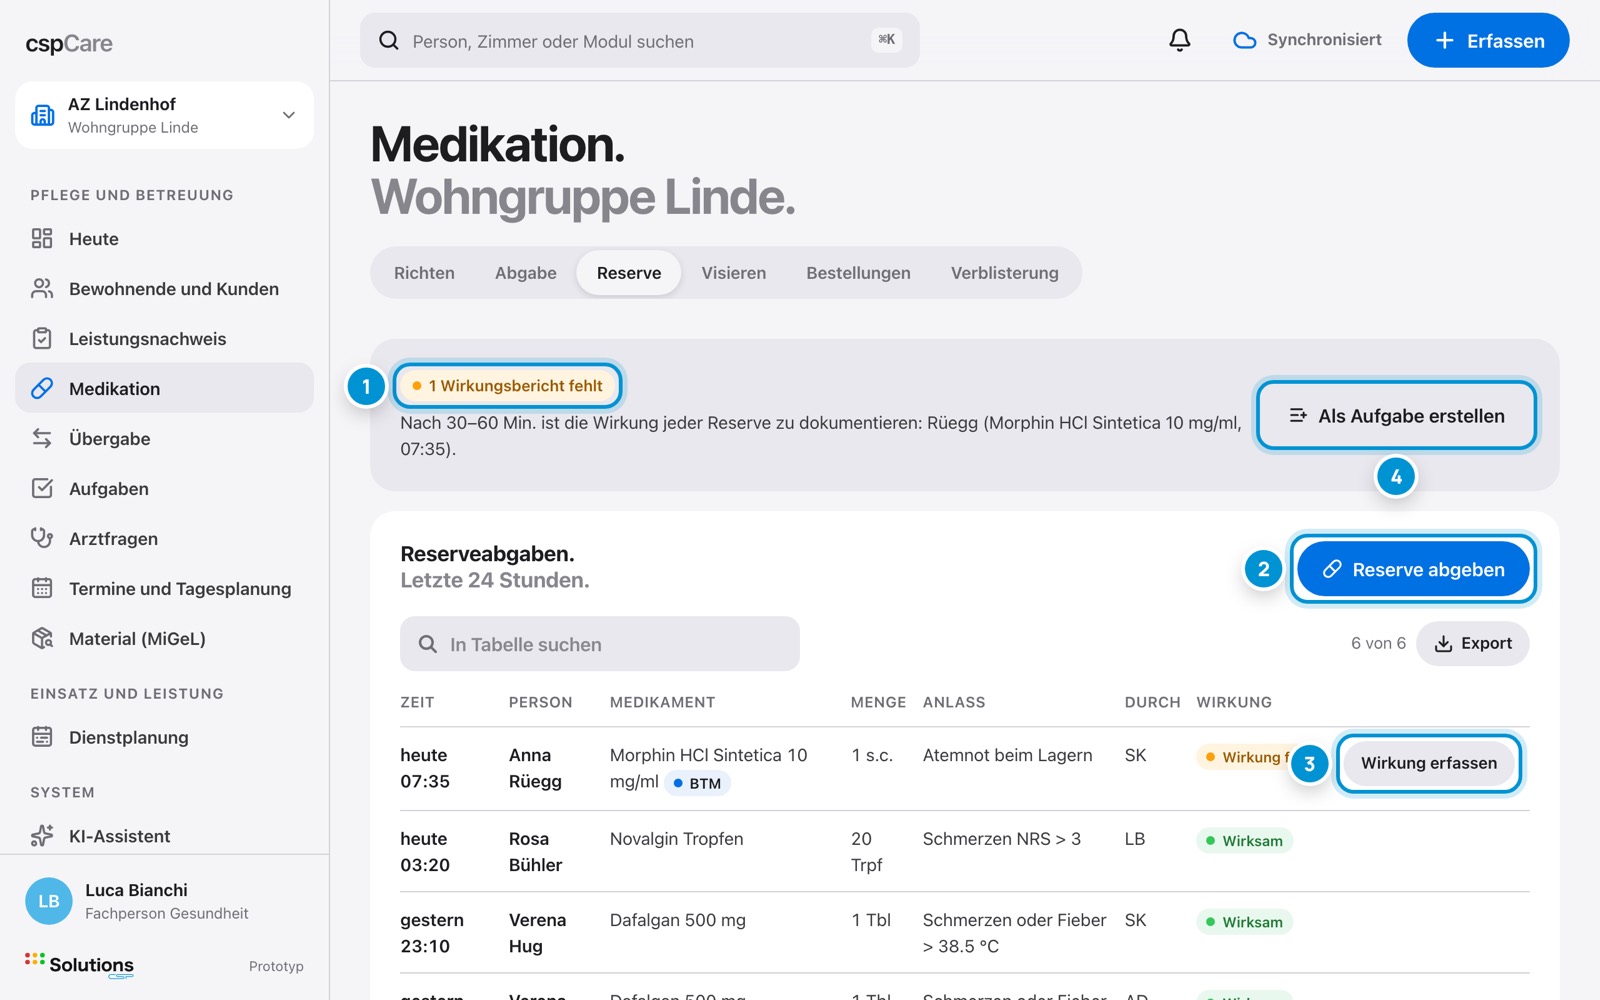Expand the AZ Lindenhof facility selector
The width and height of the screenshot is (1600, 1000).
tap(164, 115)
